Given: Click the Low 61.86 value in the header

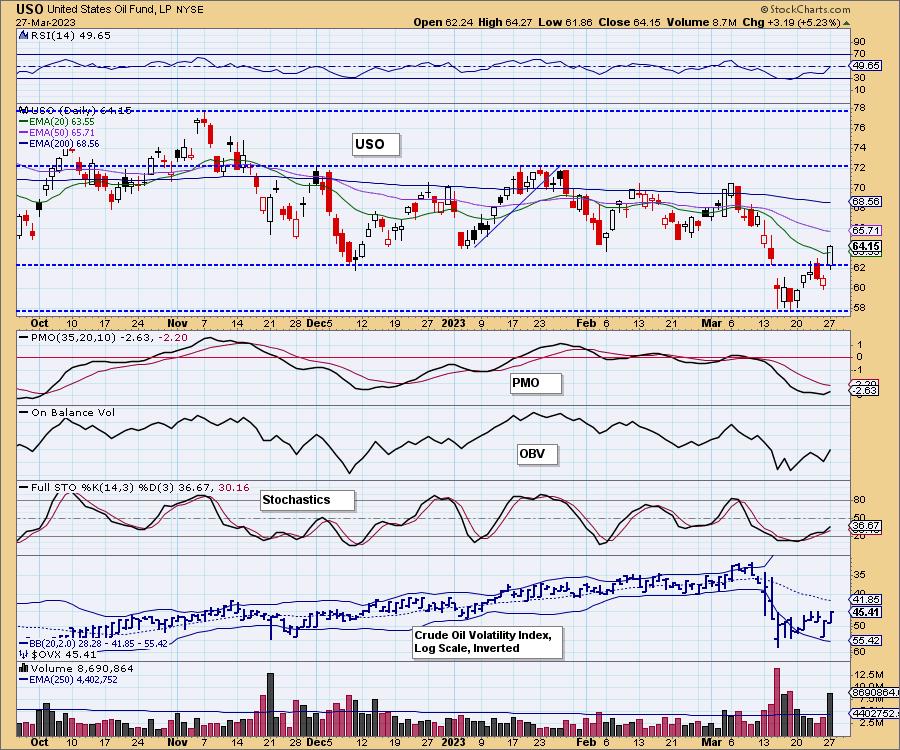Looking at the screenshot, I should [566, 22].
